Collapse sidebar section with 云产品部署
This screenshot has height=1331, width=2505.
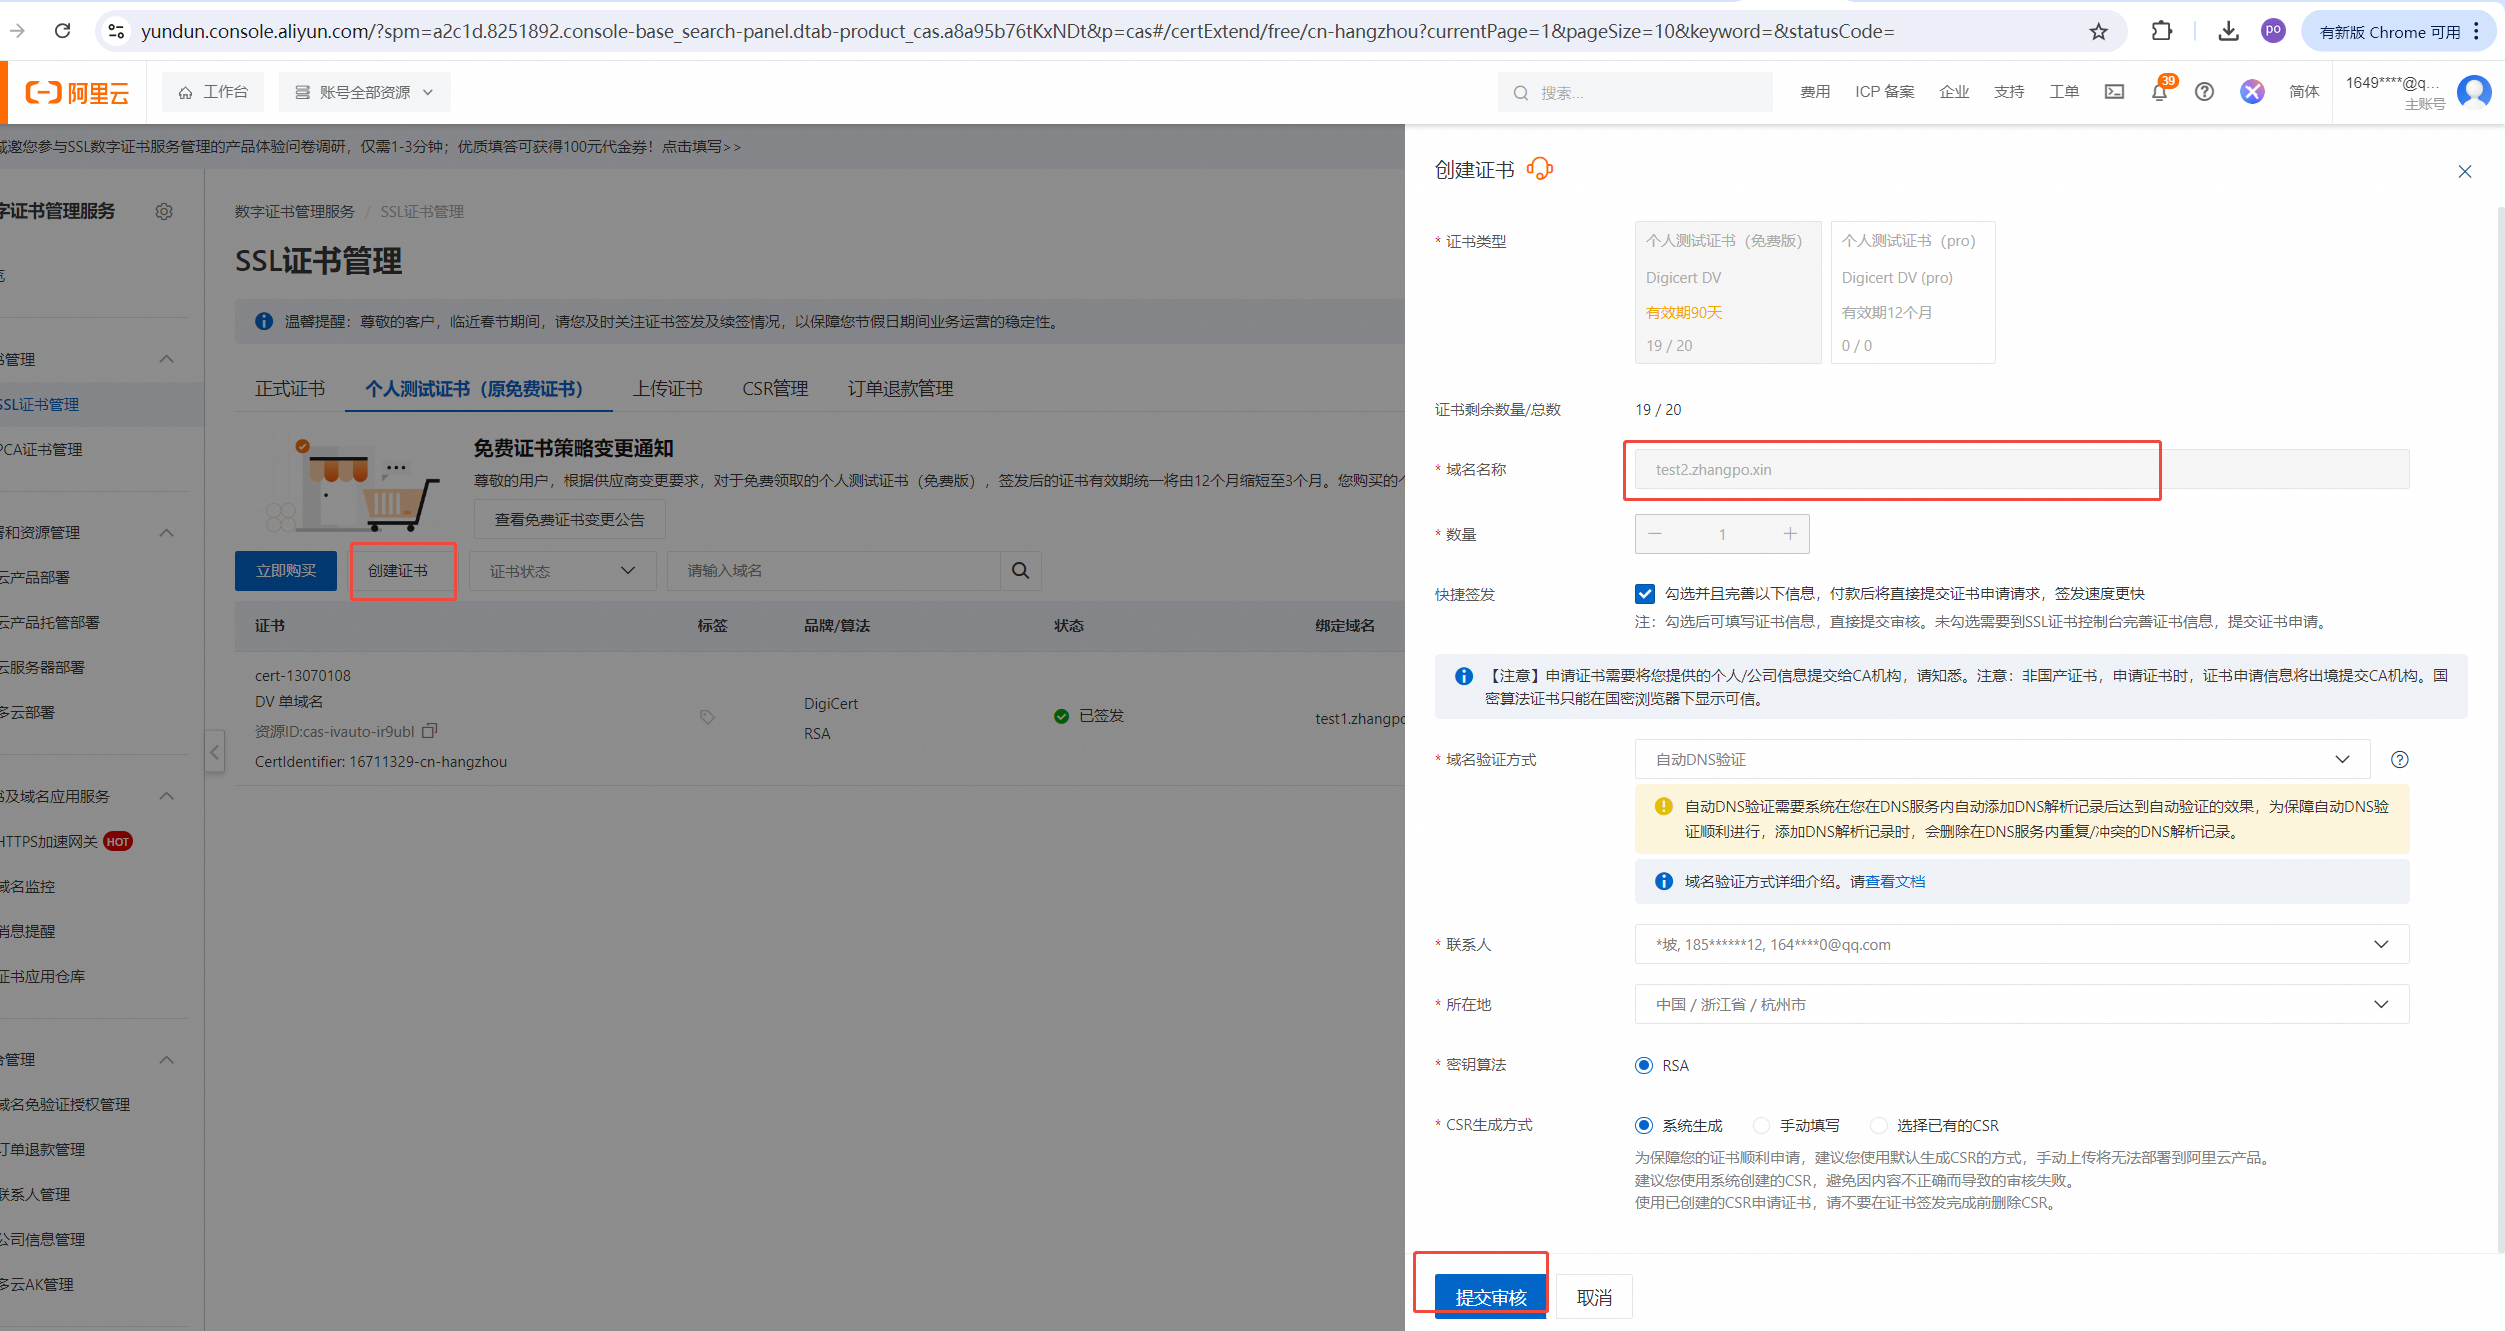(167, 532)
